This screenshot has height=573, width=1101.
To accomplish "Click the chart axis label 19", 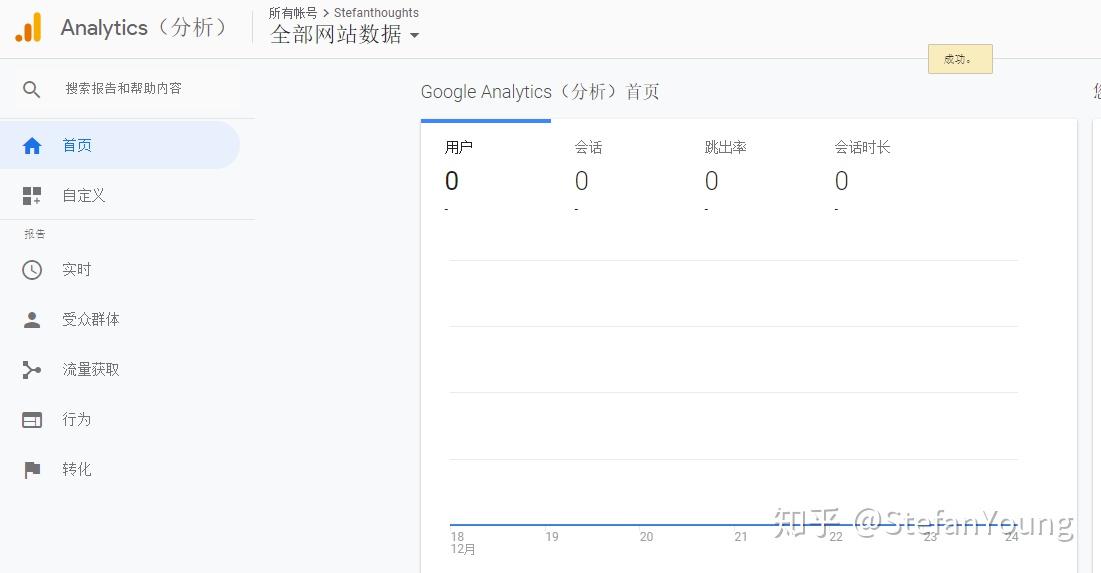I will coord(552,536).
